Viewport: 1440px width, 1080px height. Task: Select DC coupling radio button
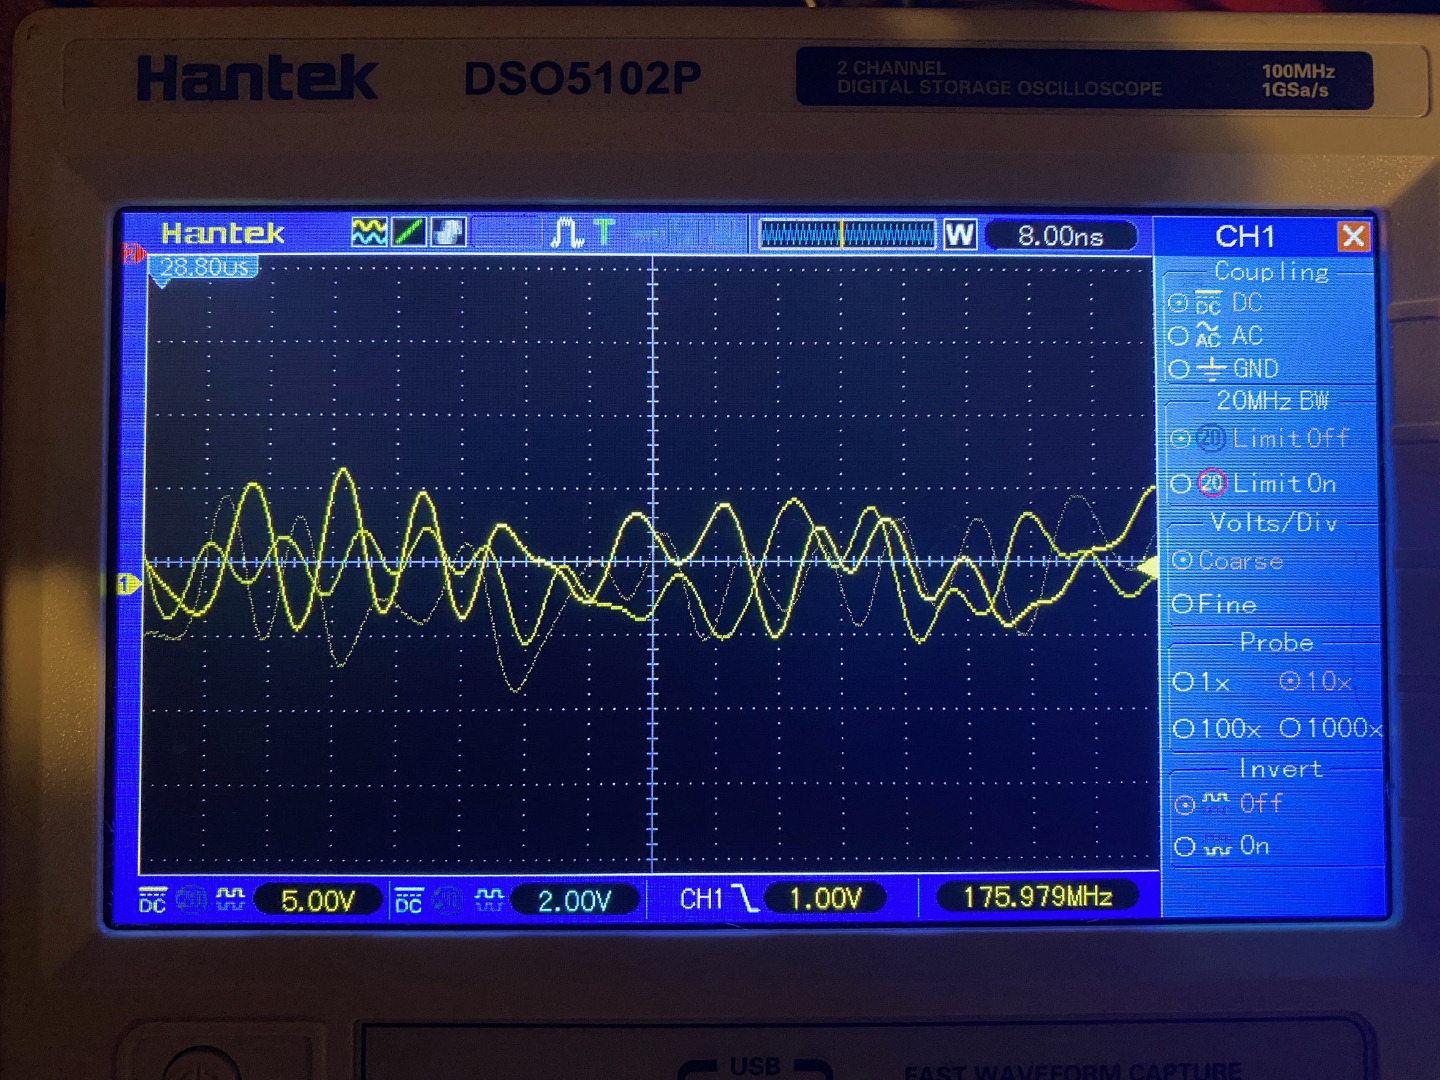tap(1179, 302)
